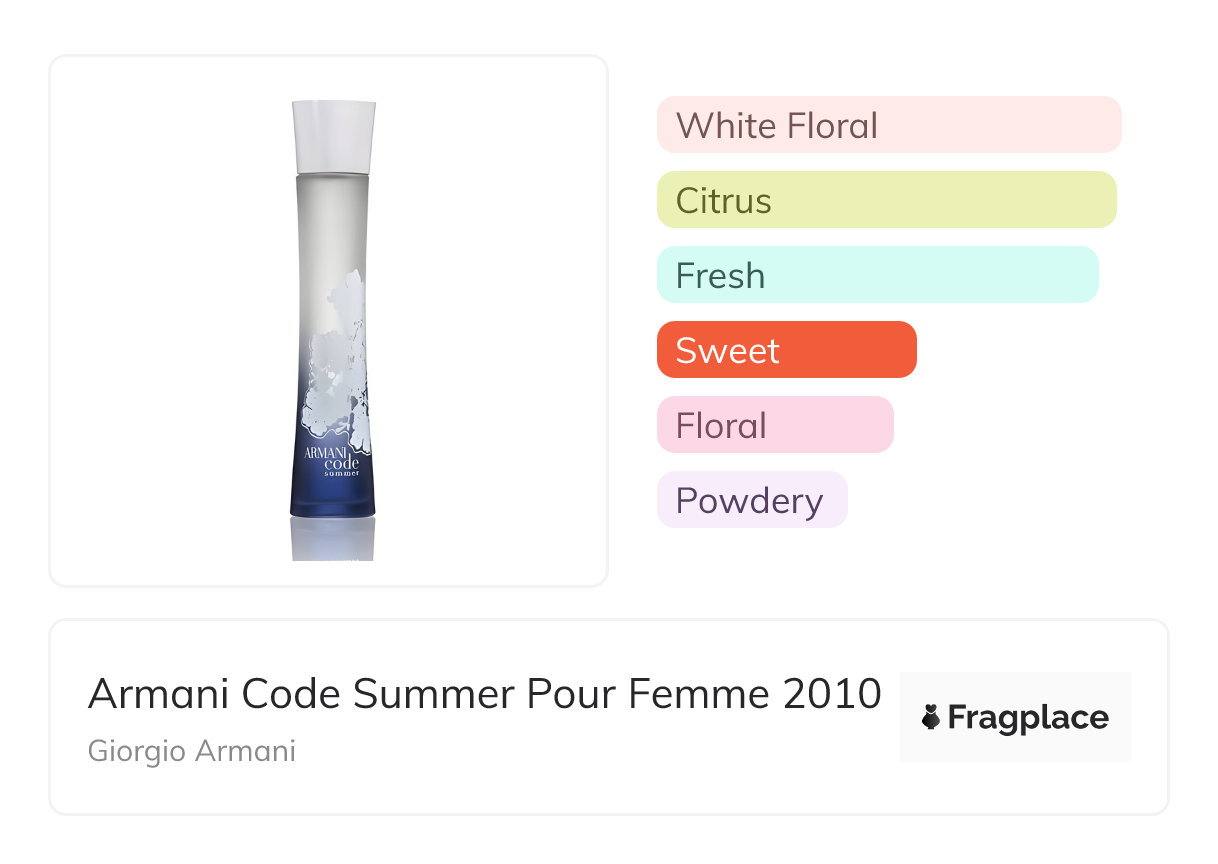Click the dark blue base of bottle
The image size is (1218, 864).
click(x=333, y=497)
